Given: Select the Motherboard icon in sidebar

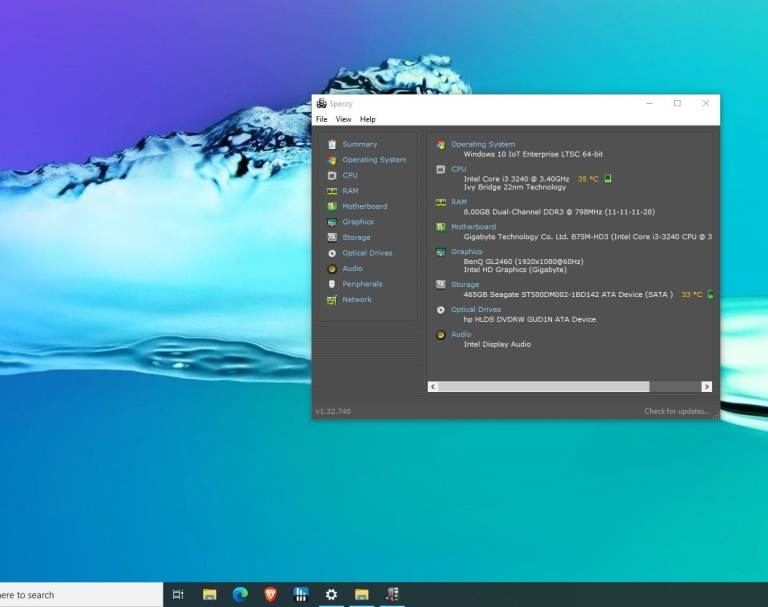Looking at the screenshot, I should [x=332, y=206].
